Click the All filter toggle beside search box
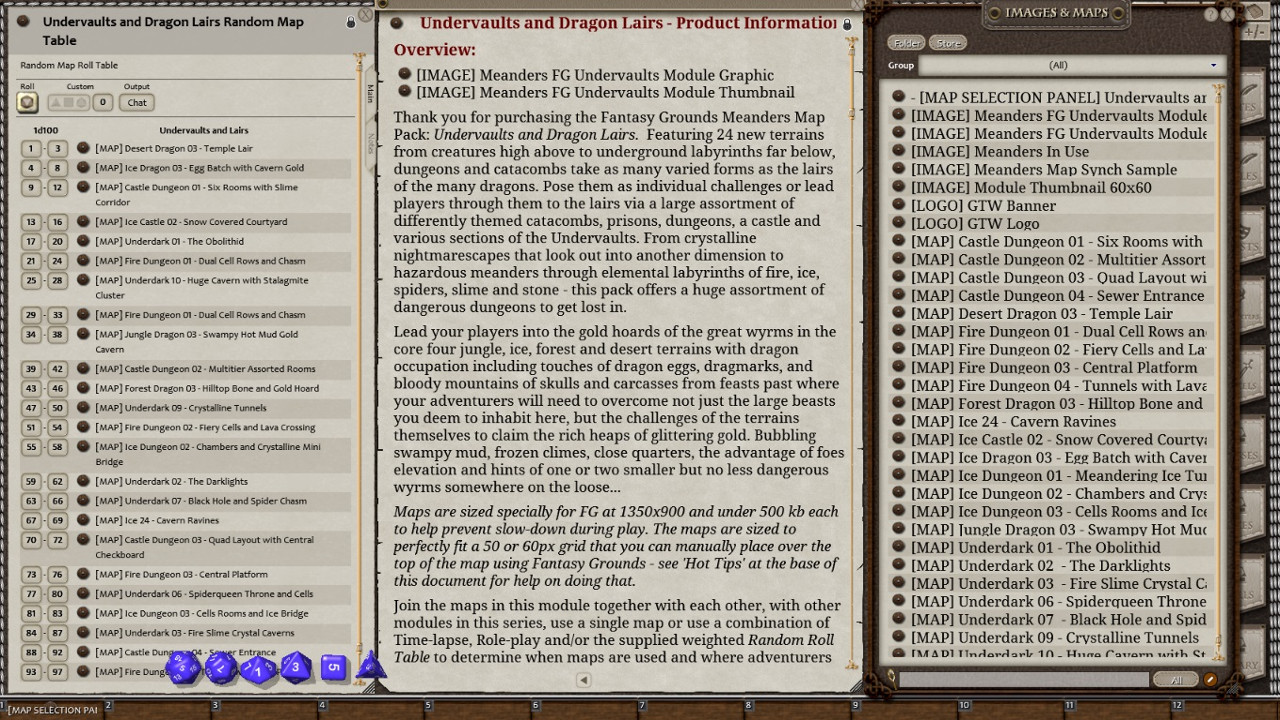 click(x=1176, y=680)
